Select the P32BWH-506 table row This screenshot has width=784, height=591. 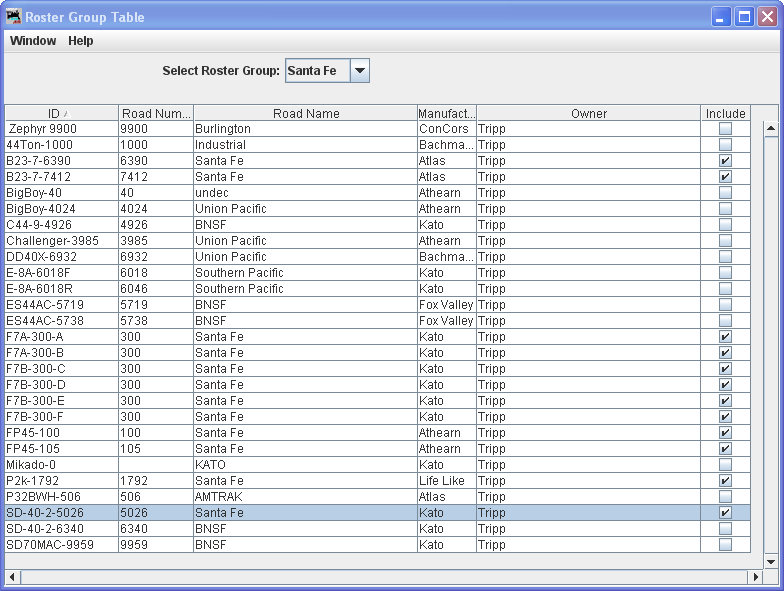tap(300, 497)
